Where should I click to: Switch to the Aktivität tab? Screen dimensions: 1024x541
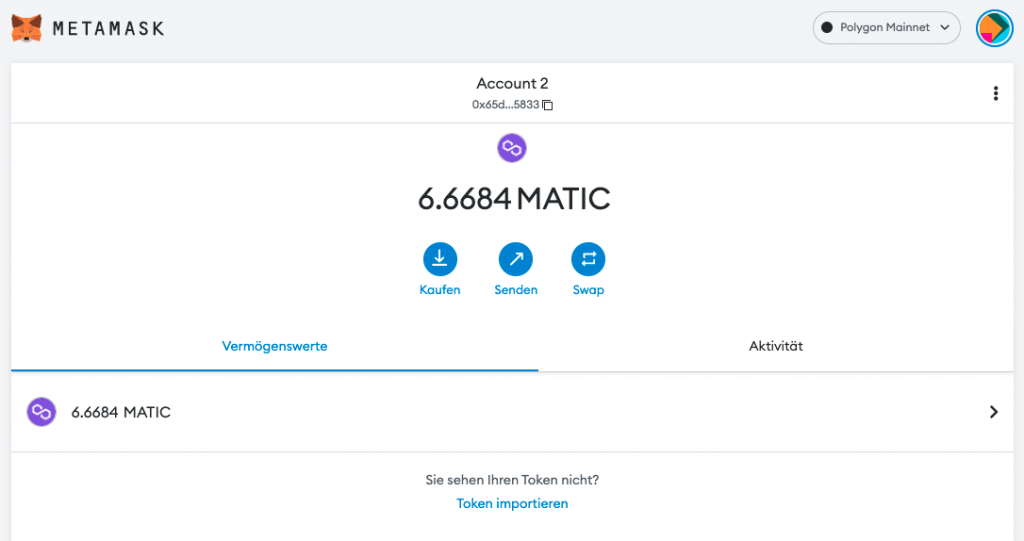(x=775, y=347)
